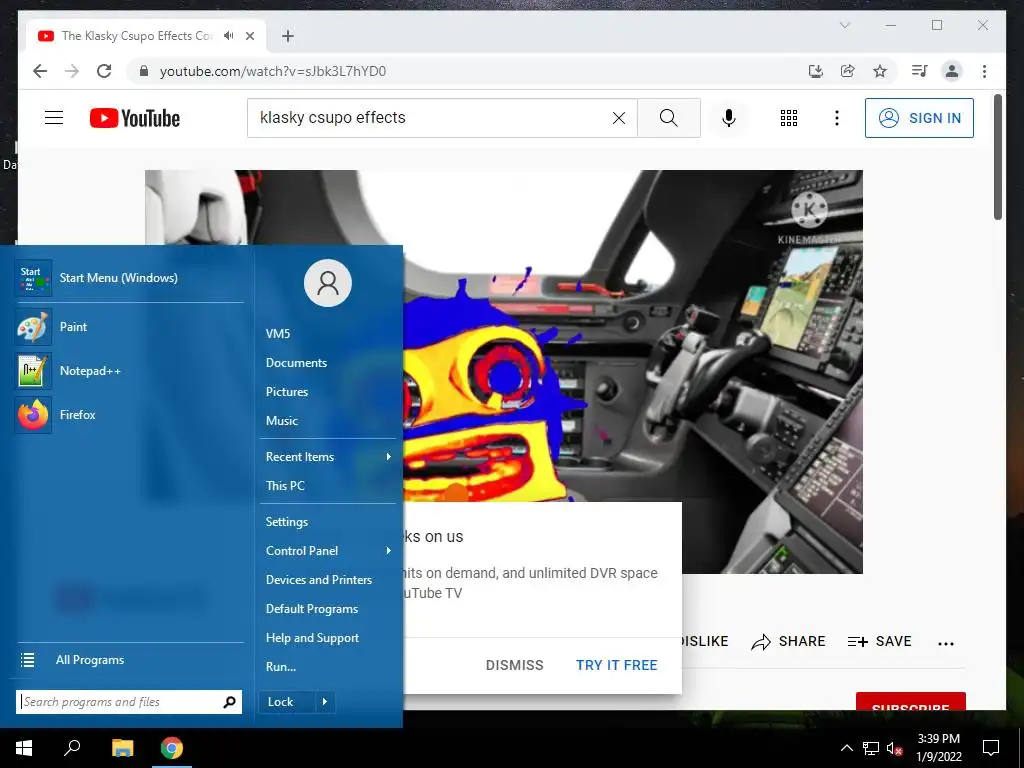Click the address bar URL
The width and height of the screenshot is (1024, 768).
coord(273,71)
